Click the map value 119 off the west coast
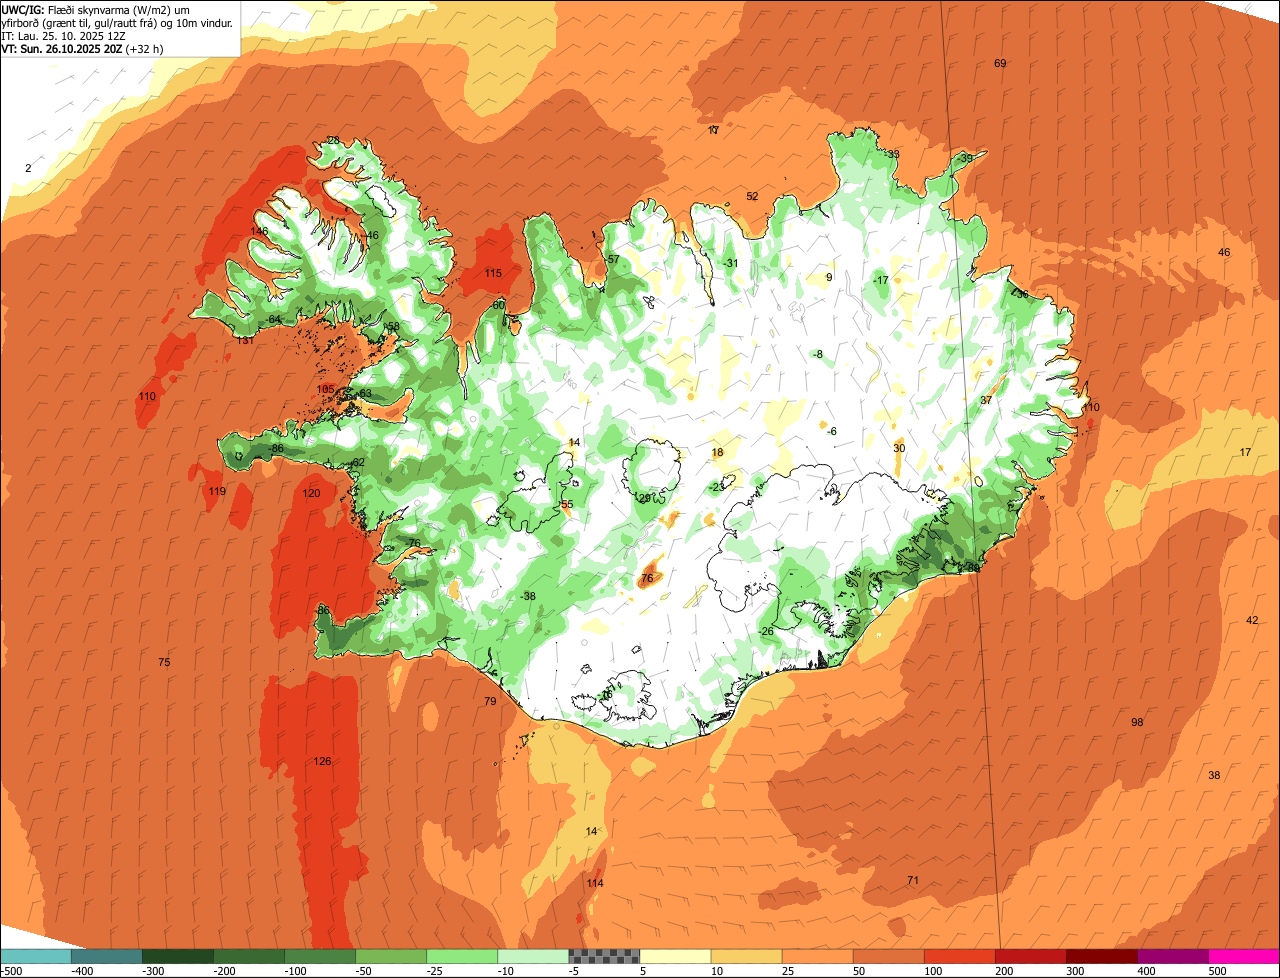1280x978 pixels. coord(217,491)
